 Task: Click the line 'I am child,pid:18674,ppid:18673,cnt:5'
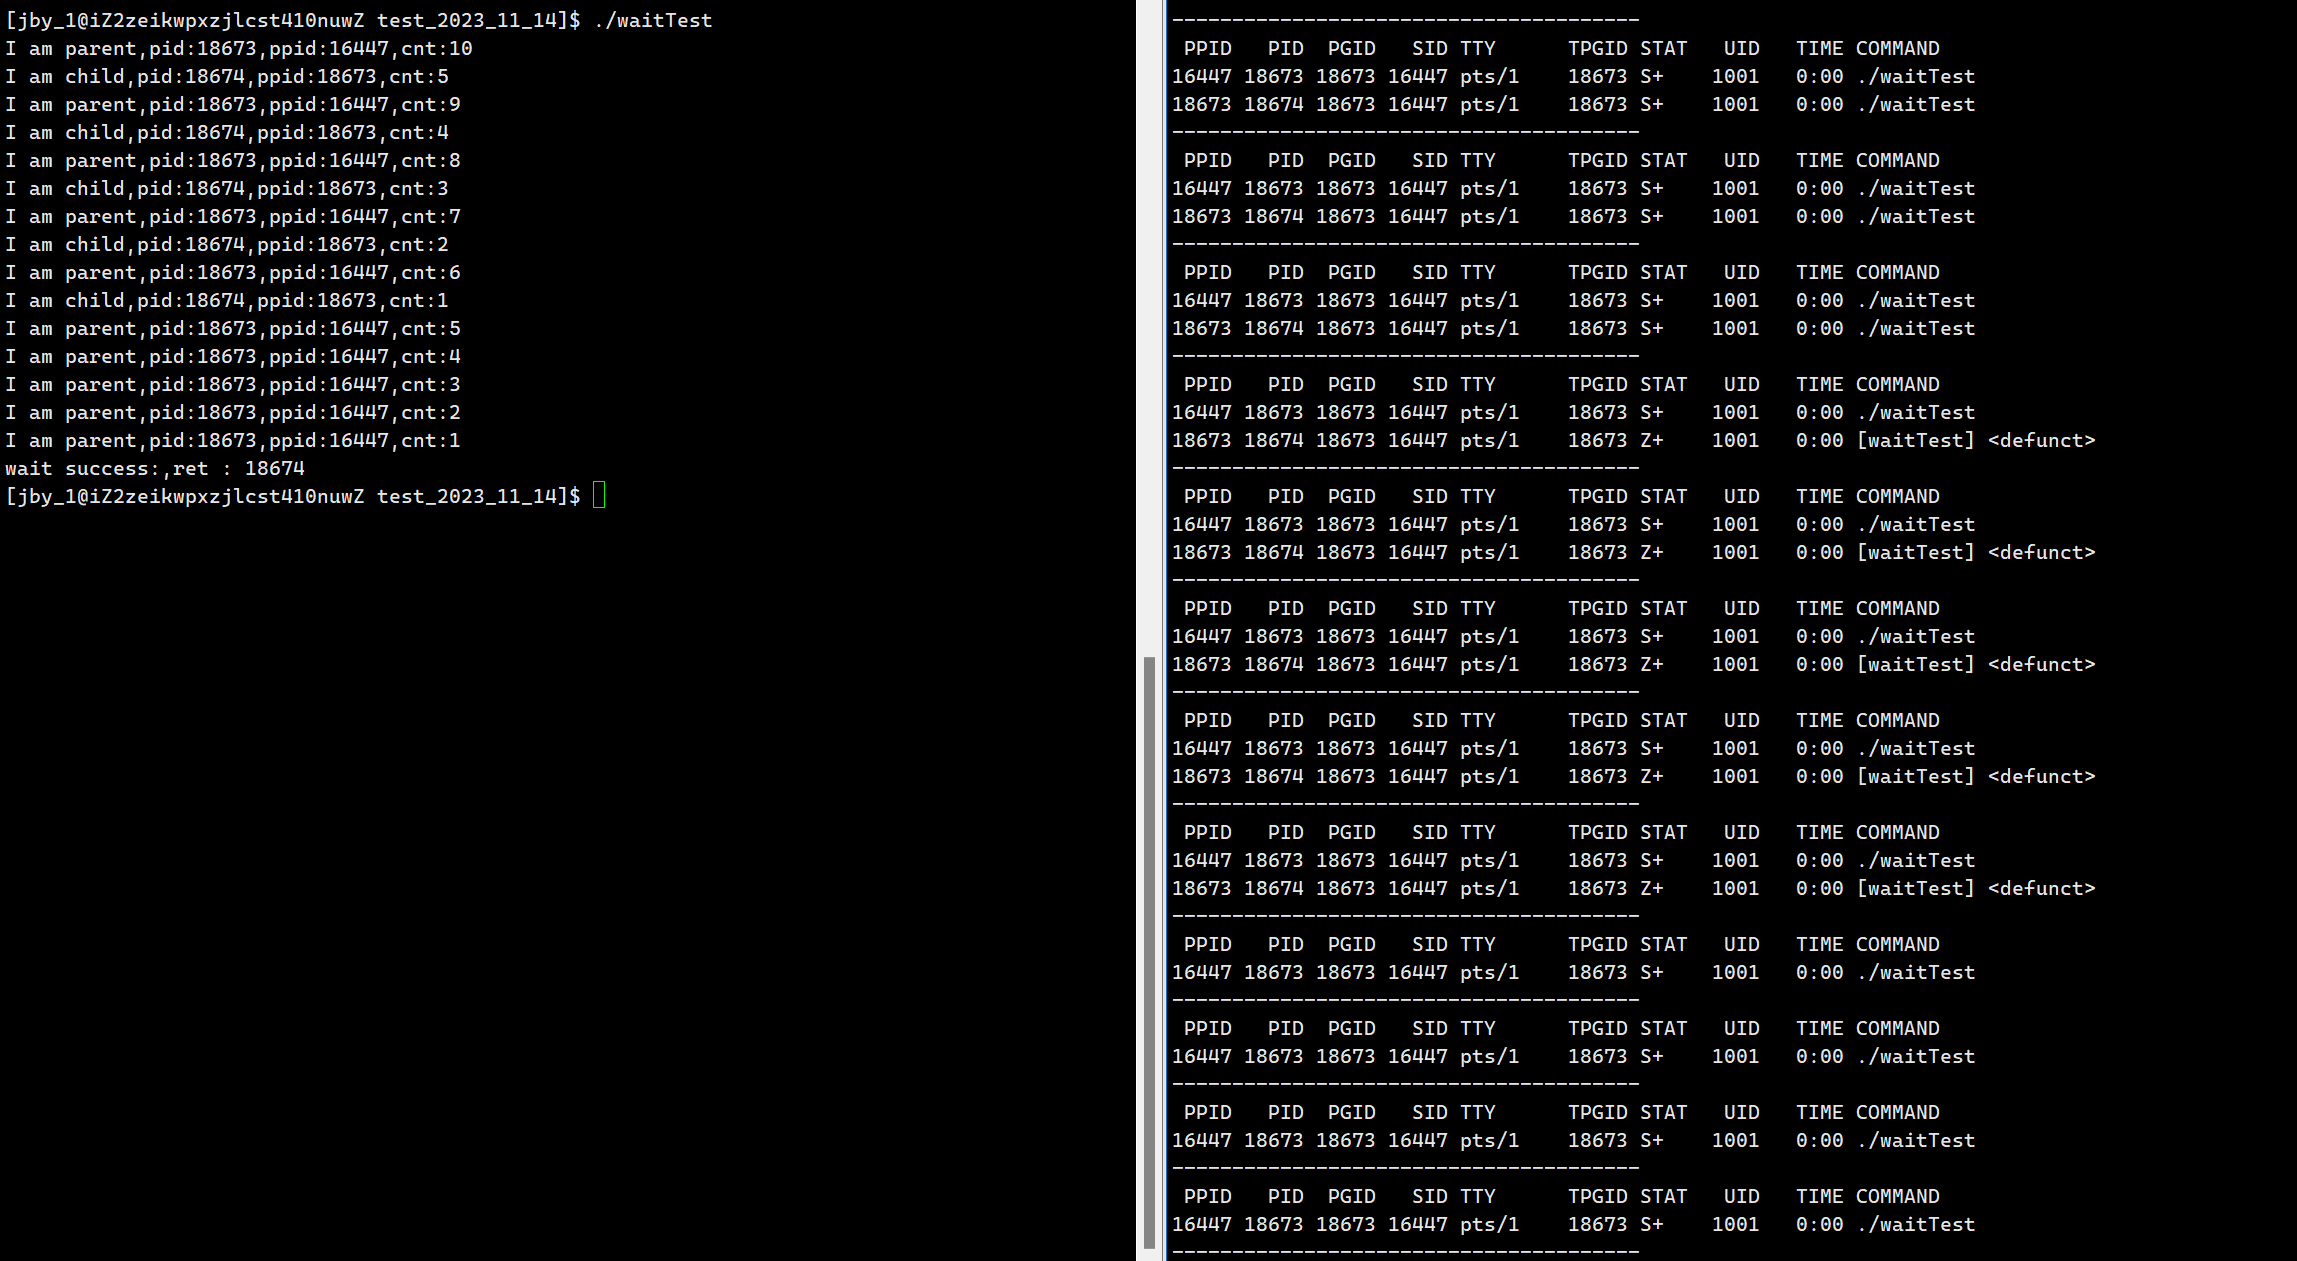(x=227, y=76)
